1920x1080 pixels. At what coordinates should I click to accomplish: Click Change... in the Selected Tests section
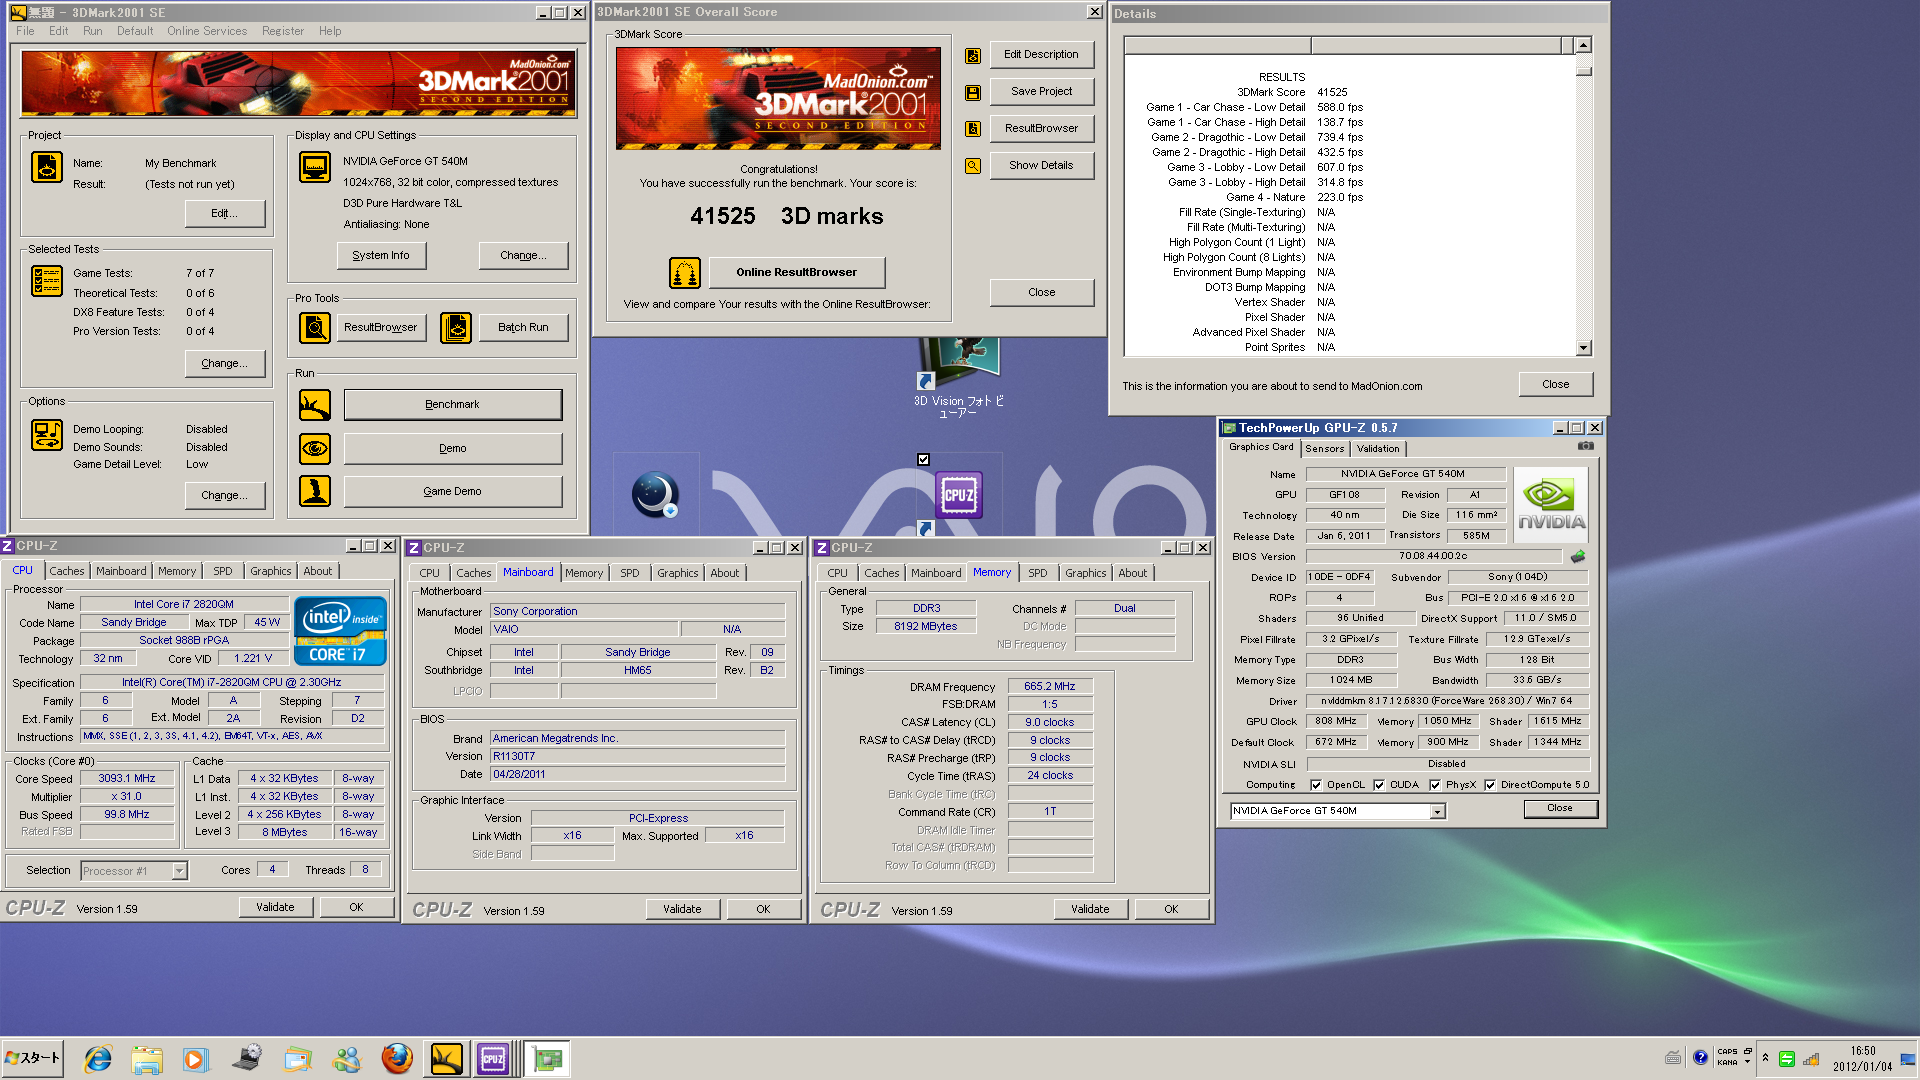coord(224,364)
